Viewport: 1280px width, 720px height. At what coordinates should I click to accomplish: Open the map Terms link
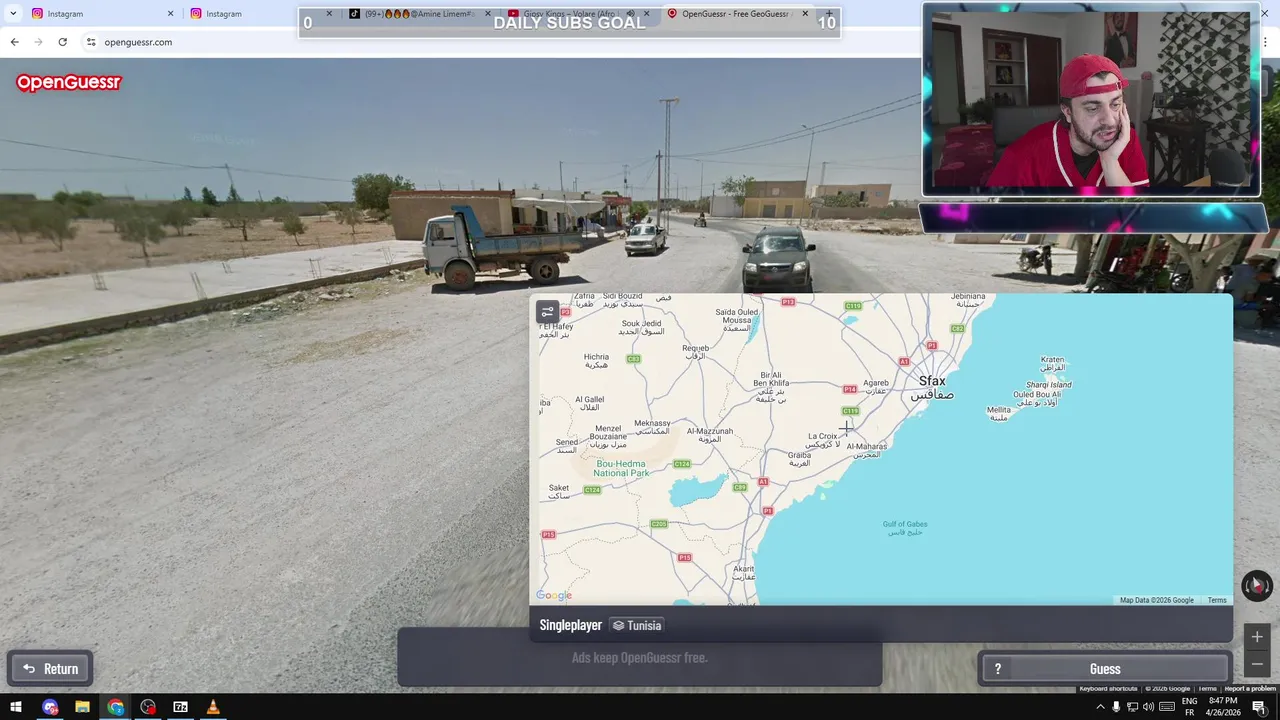point(1216,600)
